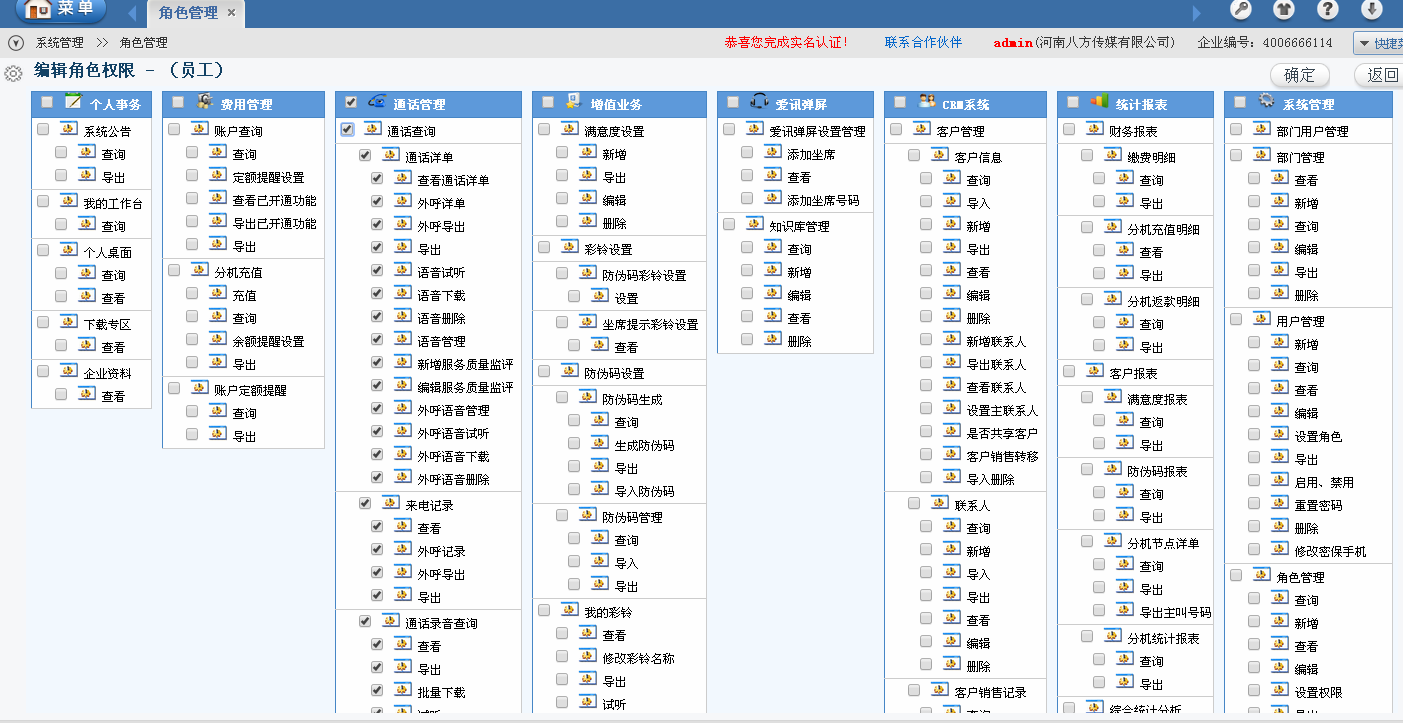Uncheck the 通话管理 header checkbox
The height and width of the screenshot is (723, 1403).
tap(351, 102)
